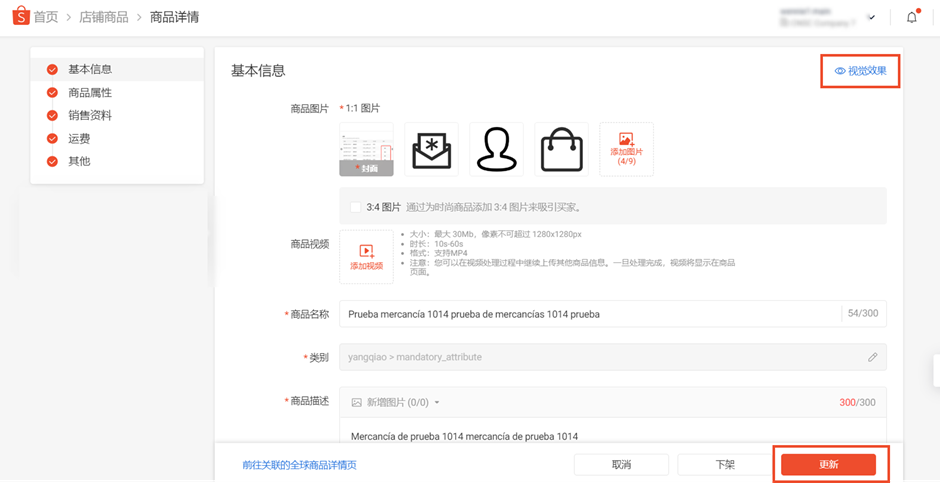Select the person silhouette product image

(x=496, y=149)
